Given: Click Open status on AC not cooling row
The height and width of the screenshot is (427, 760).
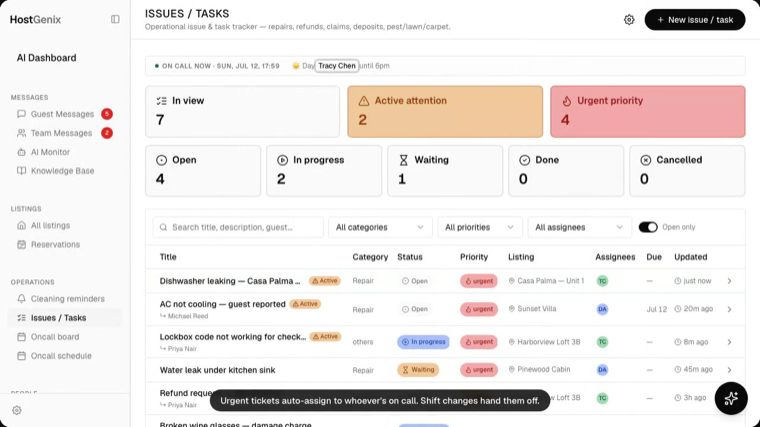Looking at the screenshot, I should click(414, 309).
